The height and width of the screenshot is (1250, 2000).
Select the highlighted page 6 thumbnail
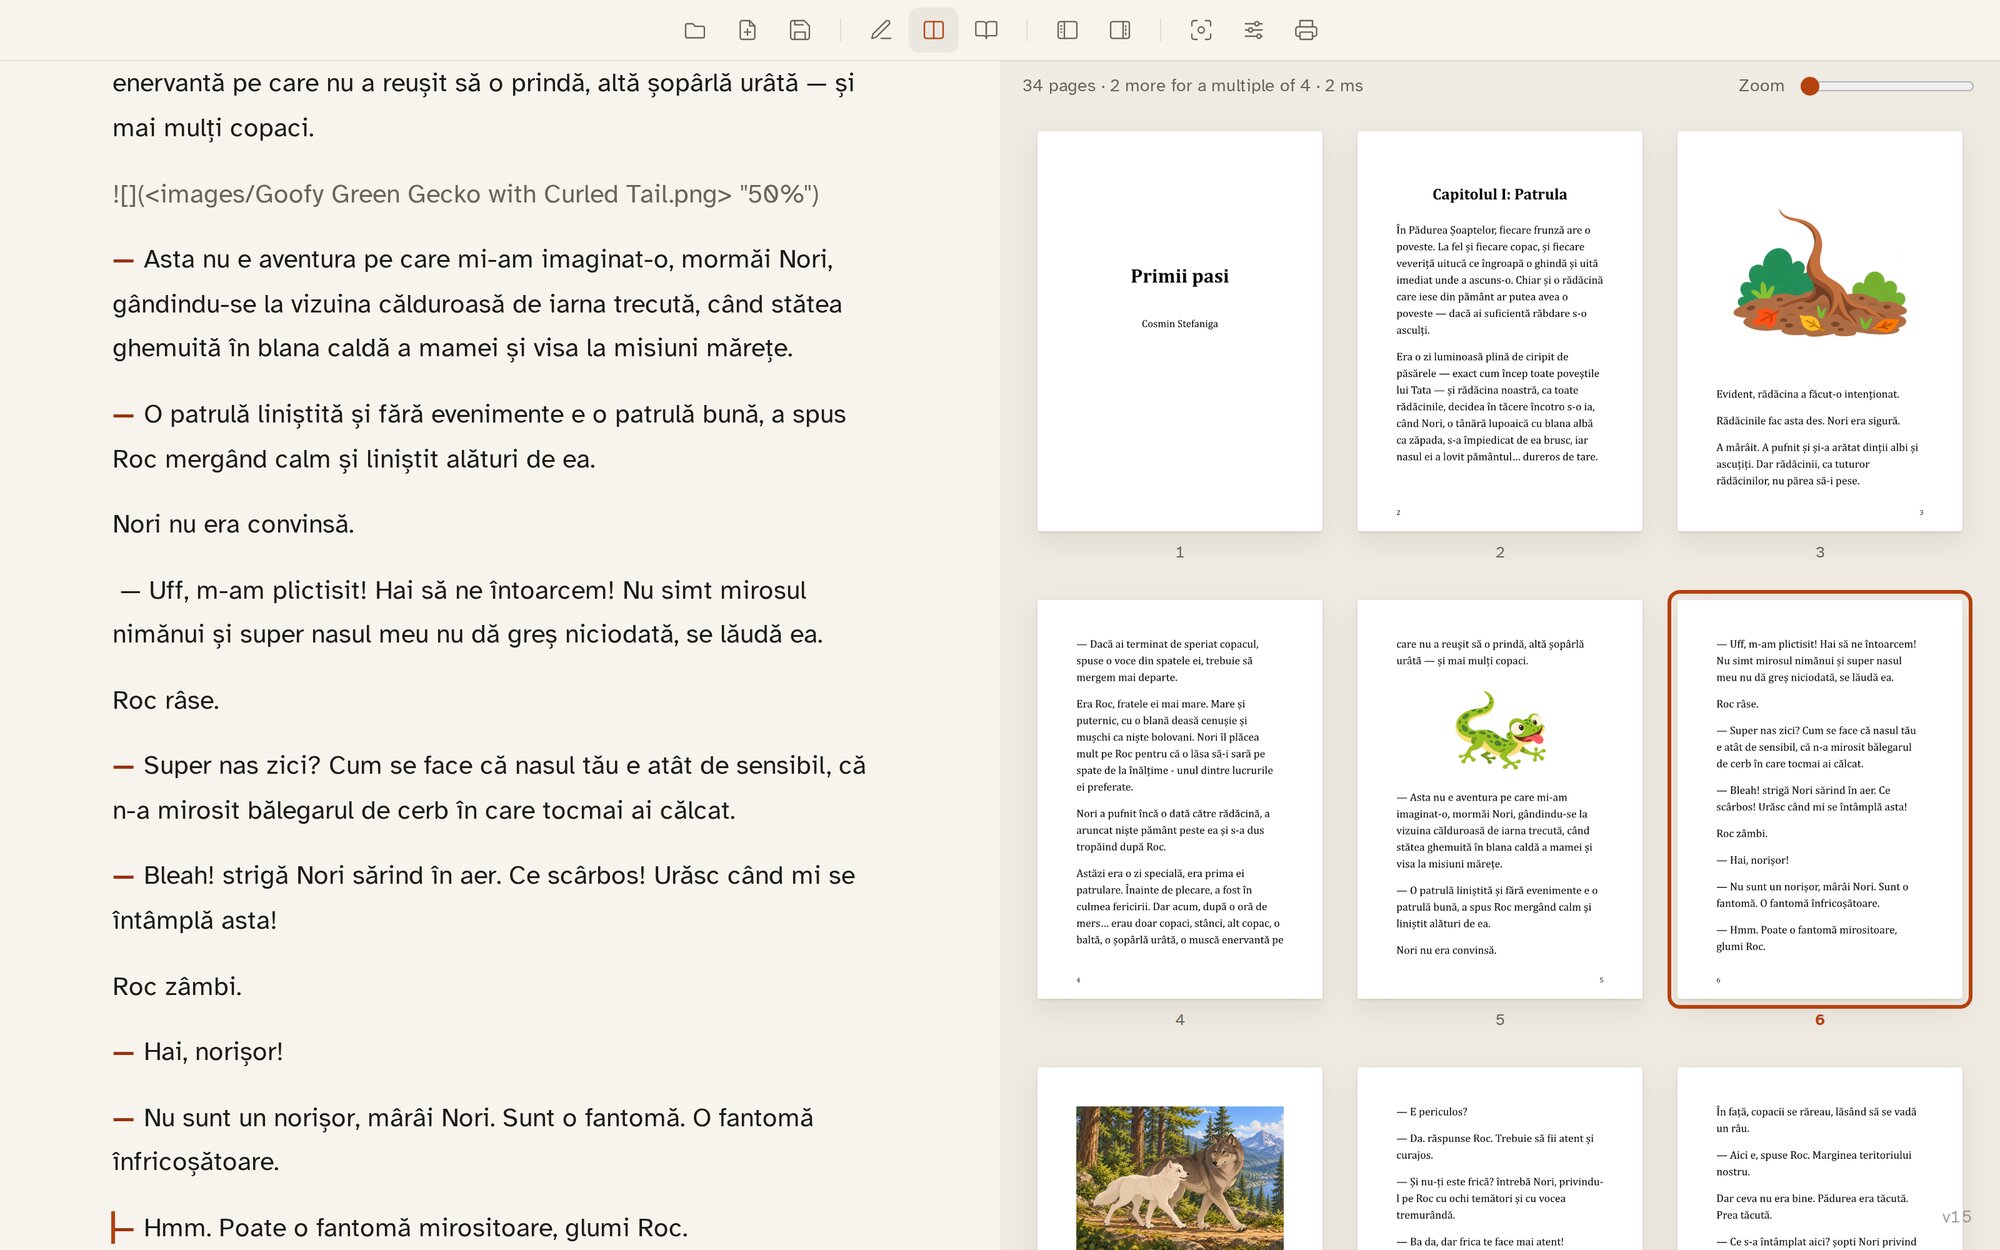click(x=1820, y=799)
